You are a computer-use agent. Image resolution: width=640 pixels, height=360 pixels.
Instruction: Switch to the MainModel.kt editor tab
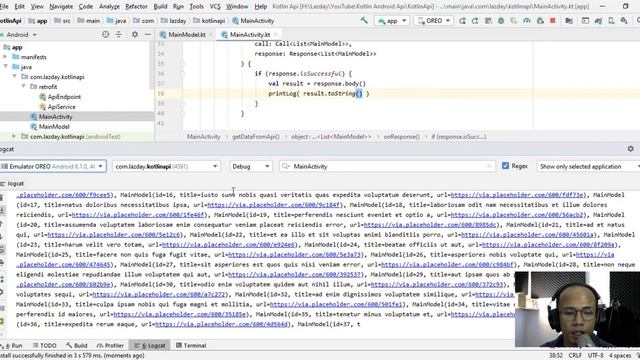pyautogui.click(x=186, y=35)
